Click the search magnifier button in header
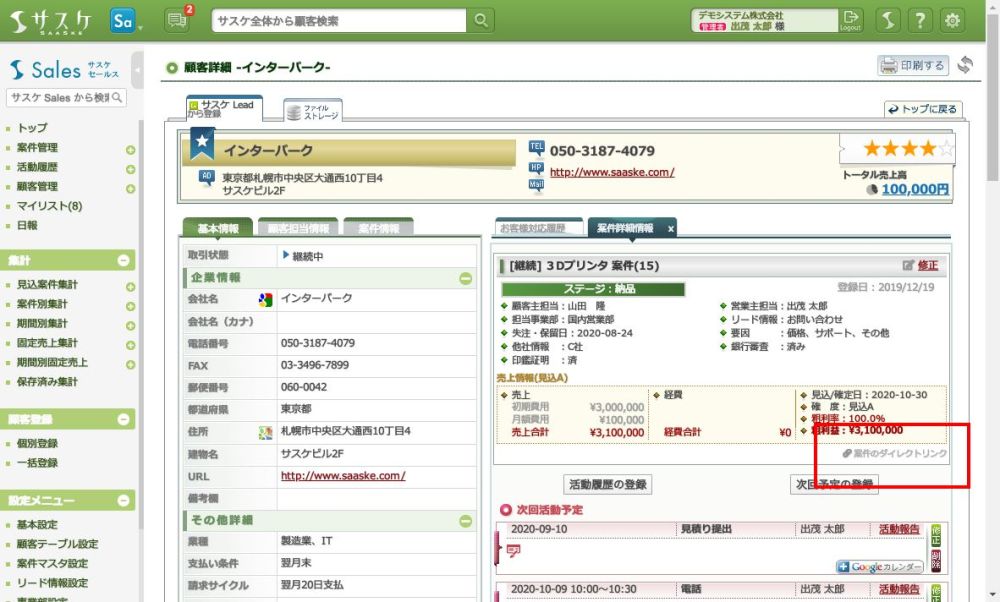Image resolution: width=1000 pixels, height=602 pixels. click(x=482, y=20)
